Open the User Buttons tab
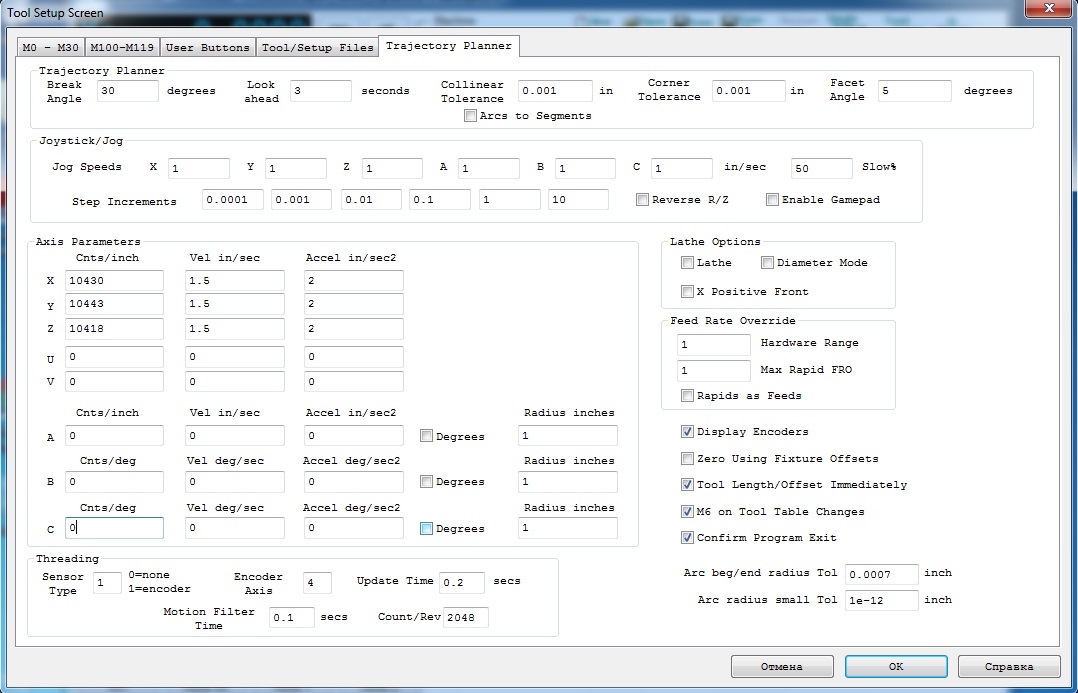This screenshot has height=693, width=1078. [208, 47]
